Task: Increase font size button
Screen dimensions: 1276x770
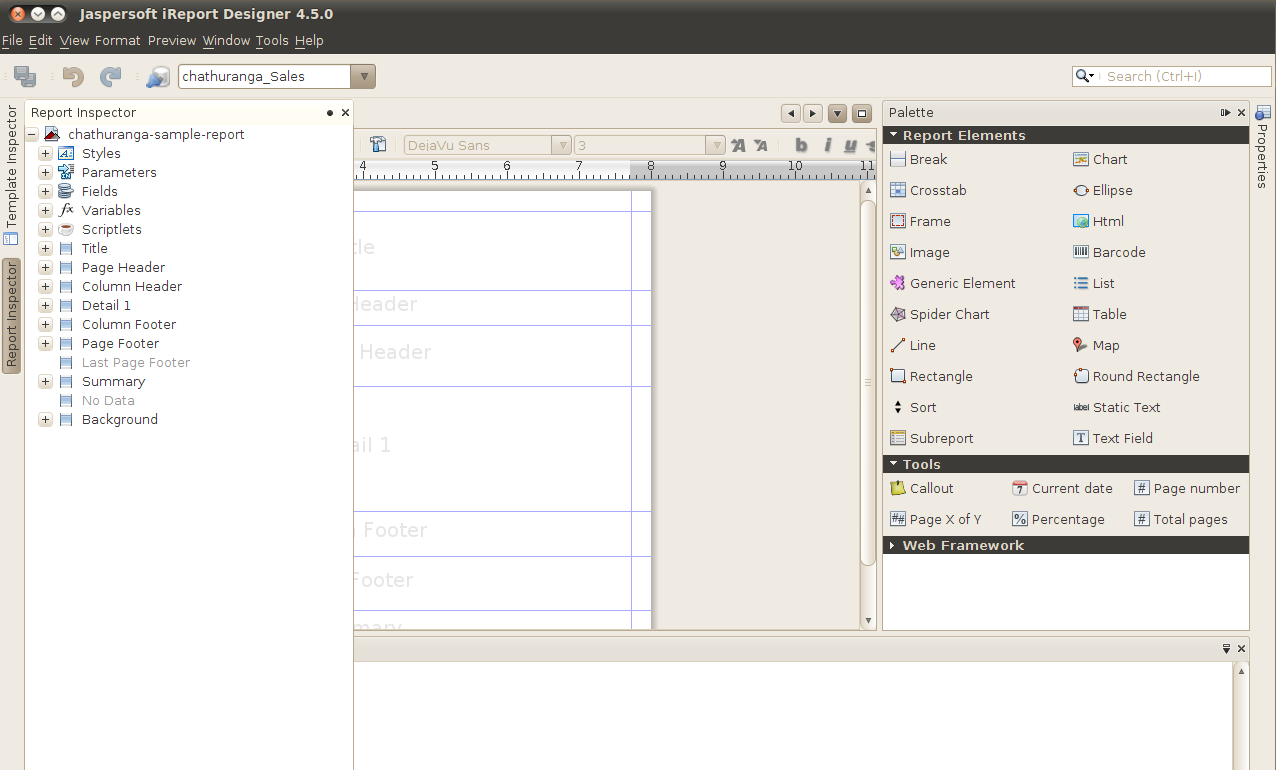Action: point(738,145)
